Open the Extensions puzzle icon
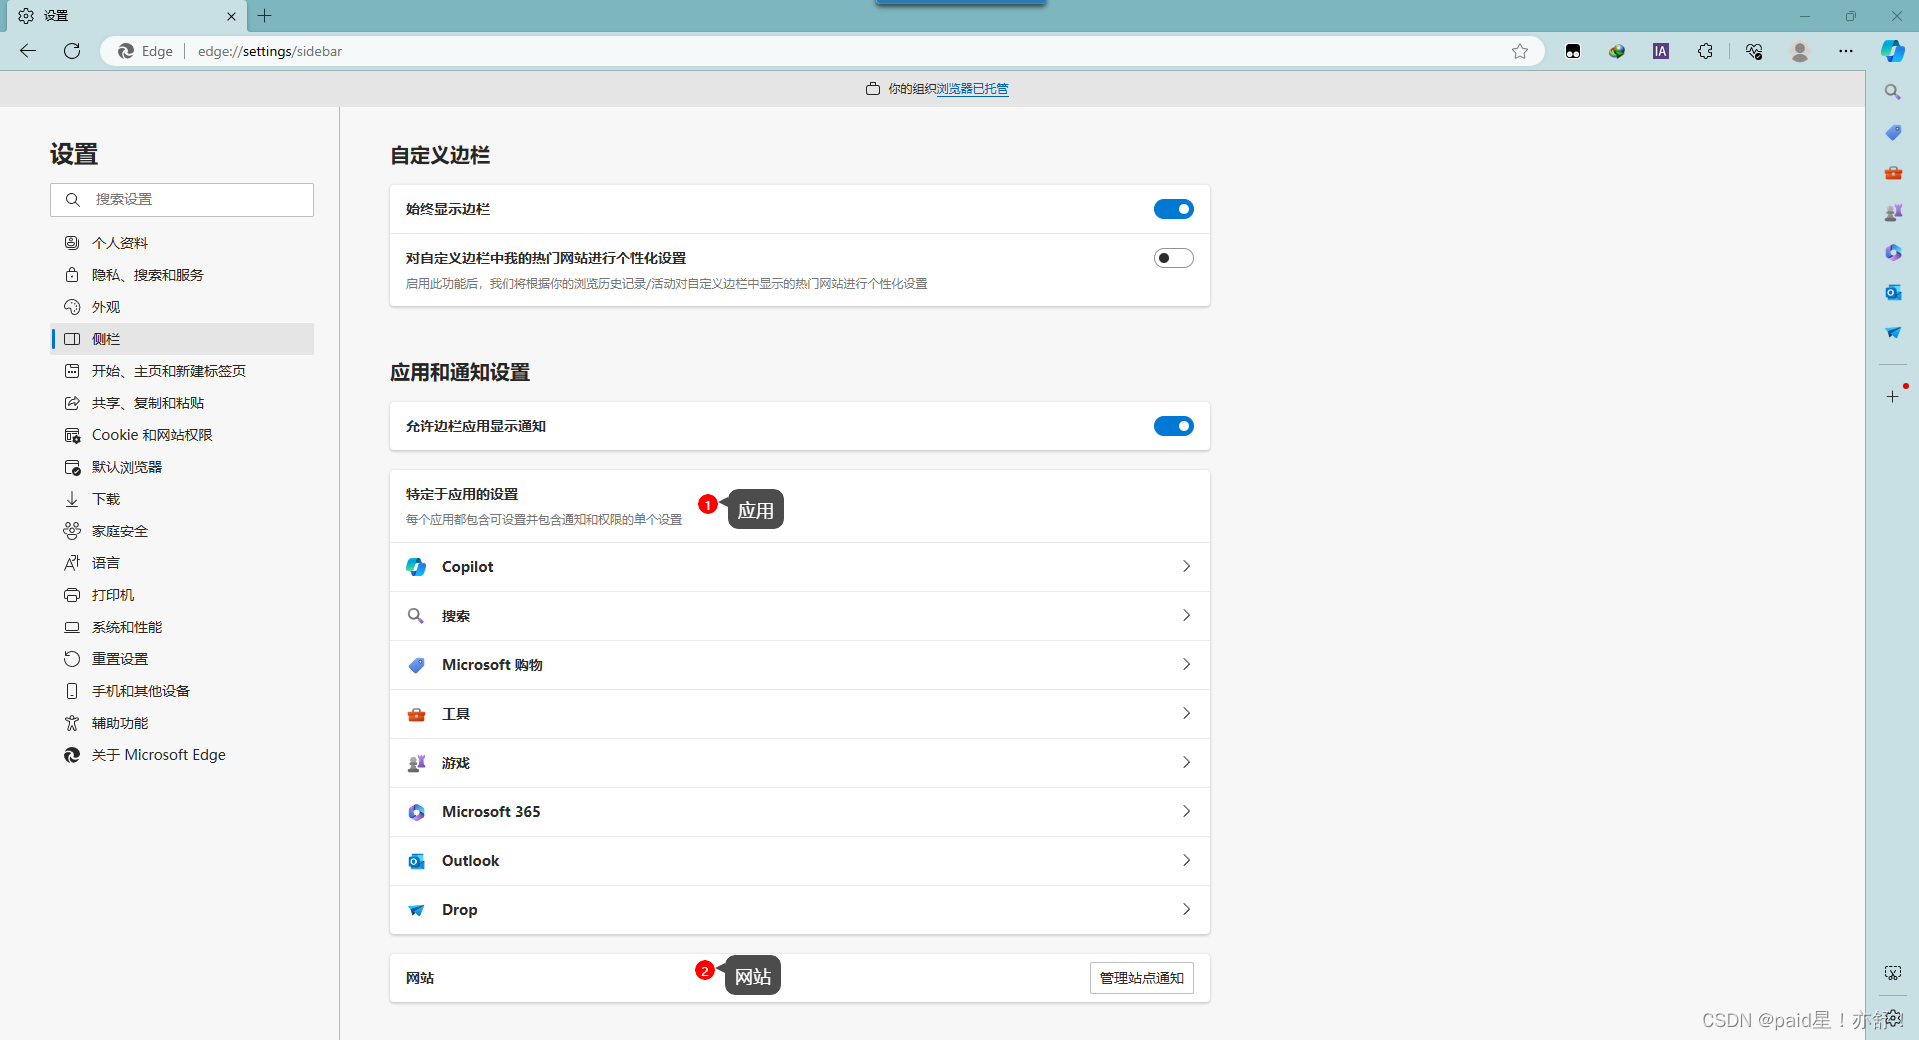The width and height of the screenshot is (1919, 1040). pos(1705,51)
